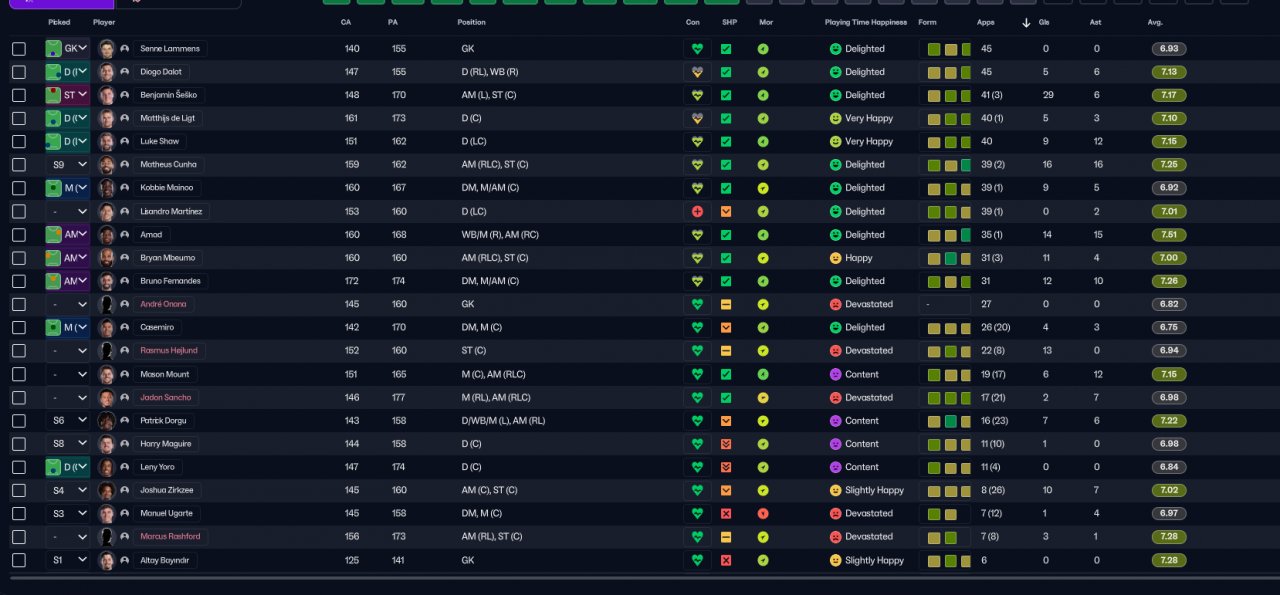Expand the picked dropdown for Bryan Mbeumo

pos(67,258)
